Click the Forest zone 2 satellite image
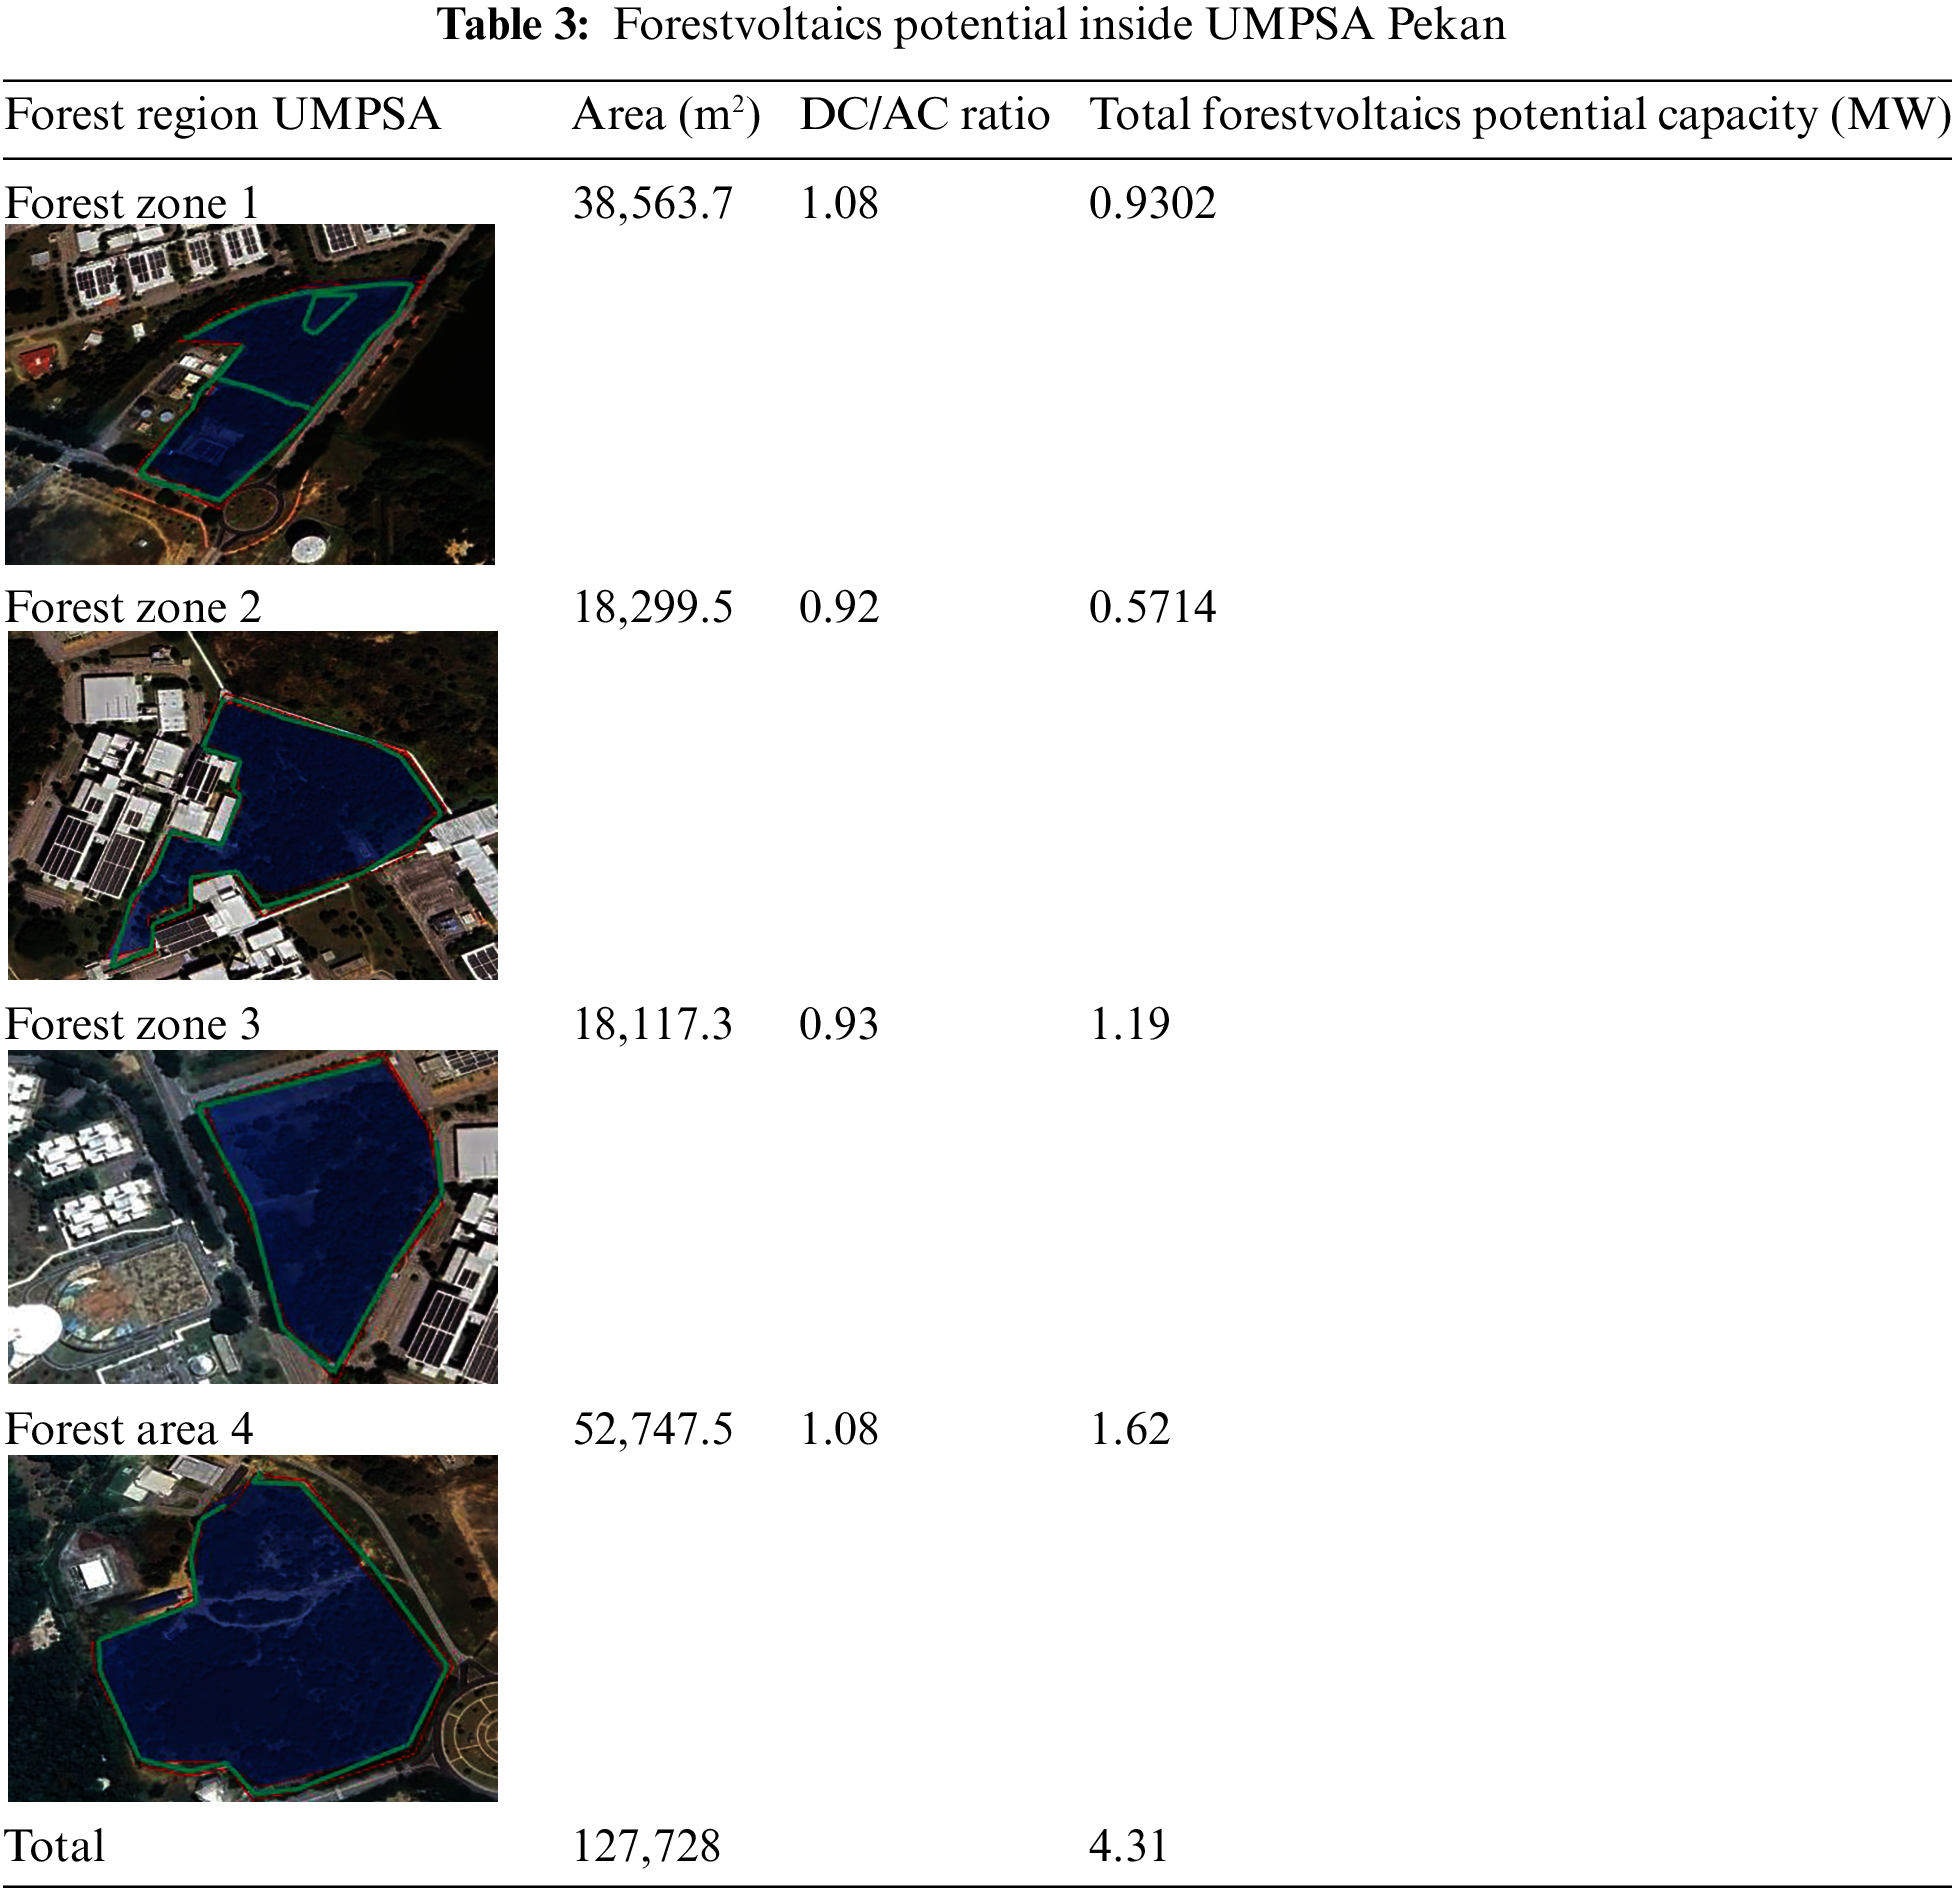 click(252, 804)
